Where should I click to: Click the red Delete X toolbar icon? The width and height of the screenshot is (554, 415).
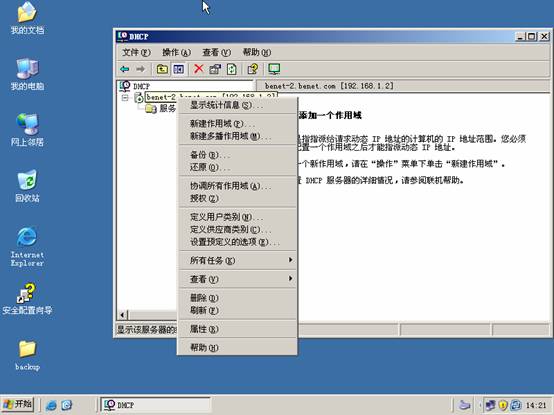199,69
